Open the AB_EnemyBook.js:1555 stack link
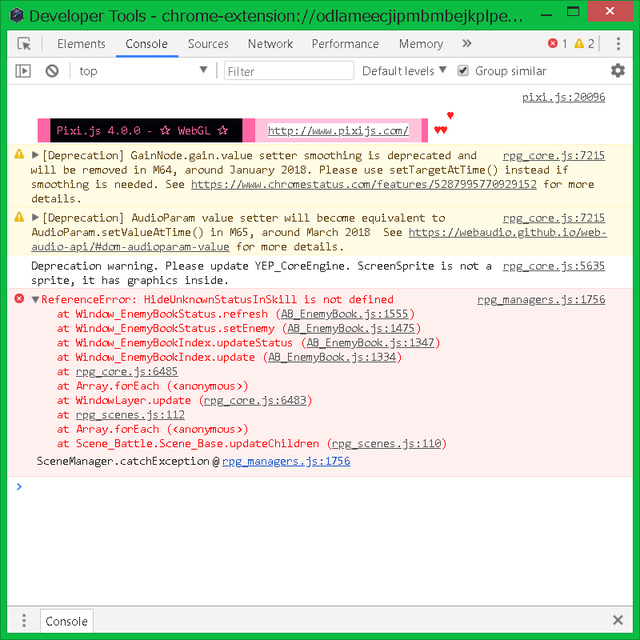Viewport: 640px width, 640px height. [x=344, y=314]
